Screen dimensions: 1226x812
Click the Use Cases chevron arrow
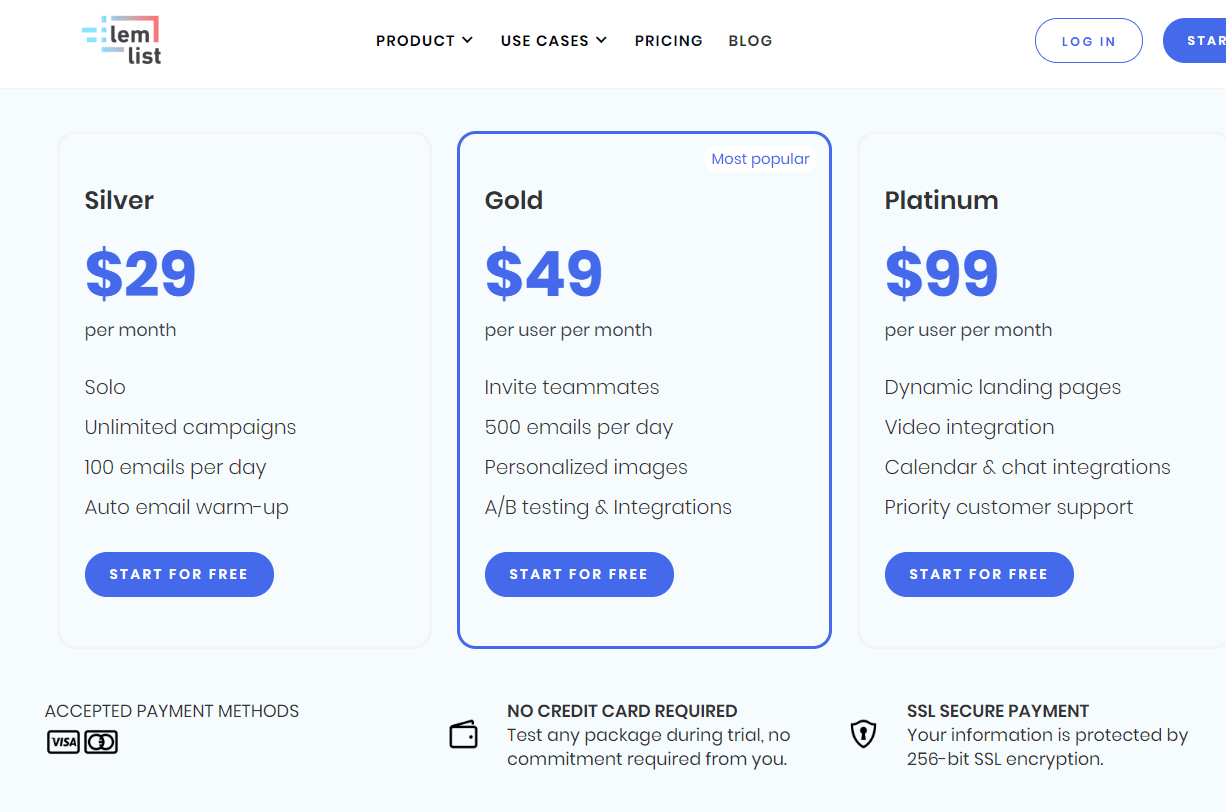tap(601, 41)
